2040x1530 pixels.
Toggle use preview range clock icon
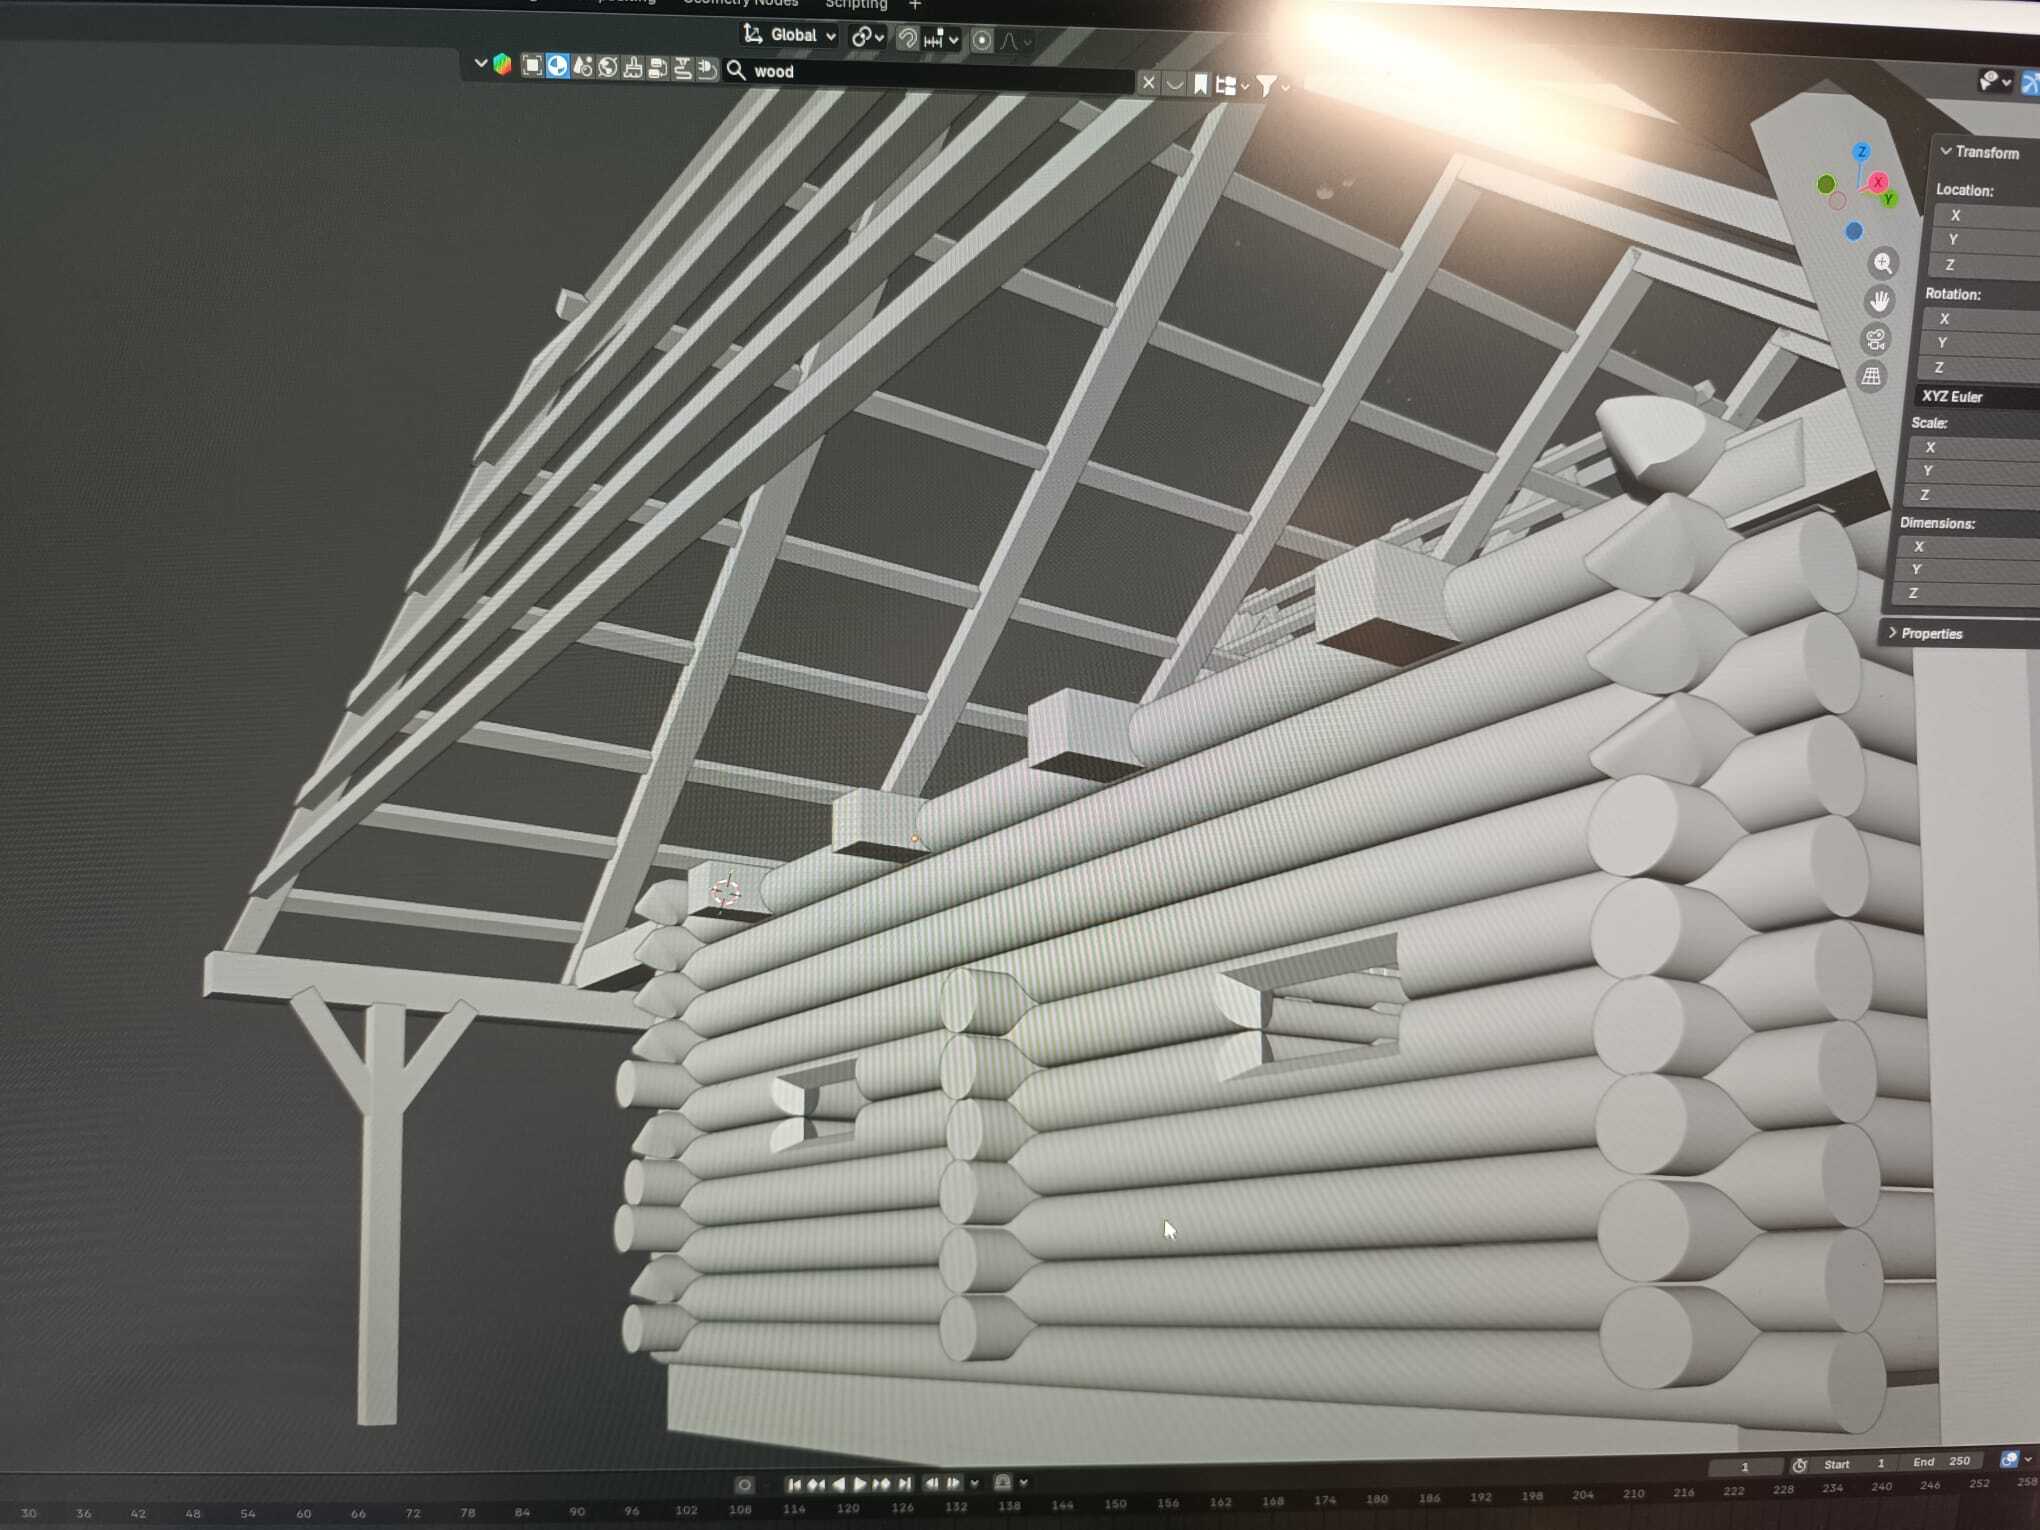(1799, 1465)
